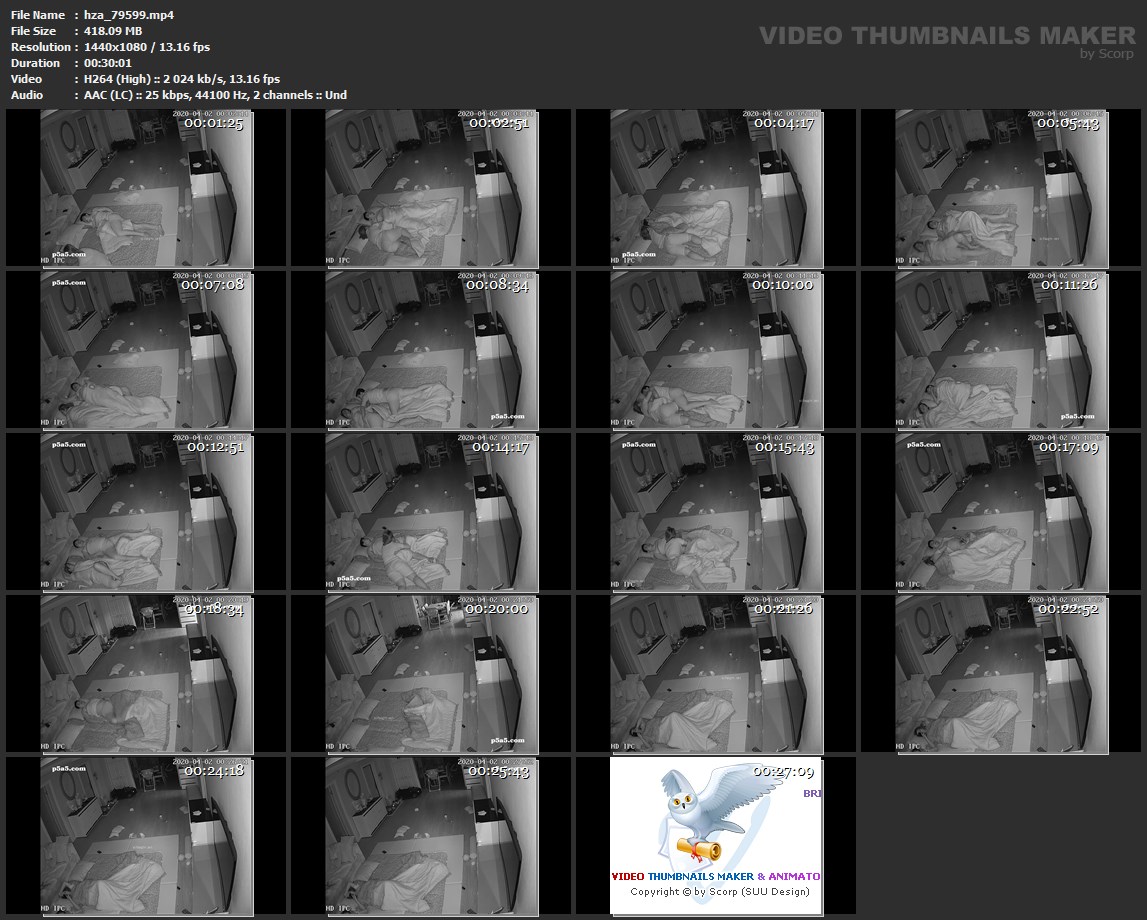The height and width of the screenshot is (920, 1147).
Task: Click the thumbnail at 00:12:51
Action: pos(146,512)
